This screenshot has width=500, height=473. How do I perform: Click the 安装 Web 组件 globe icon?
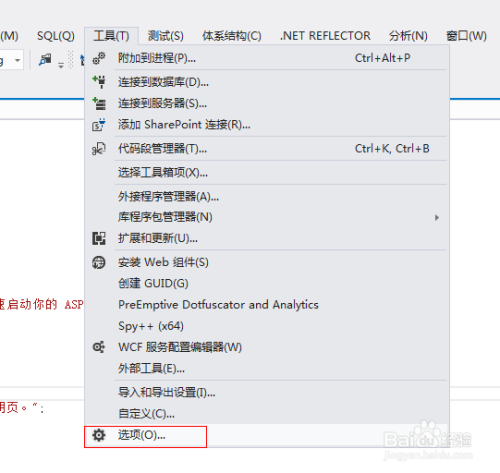tap(99, 262)
